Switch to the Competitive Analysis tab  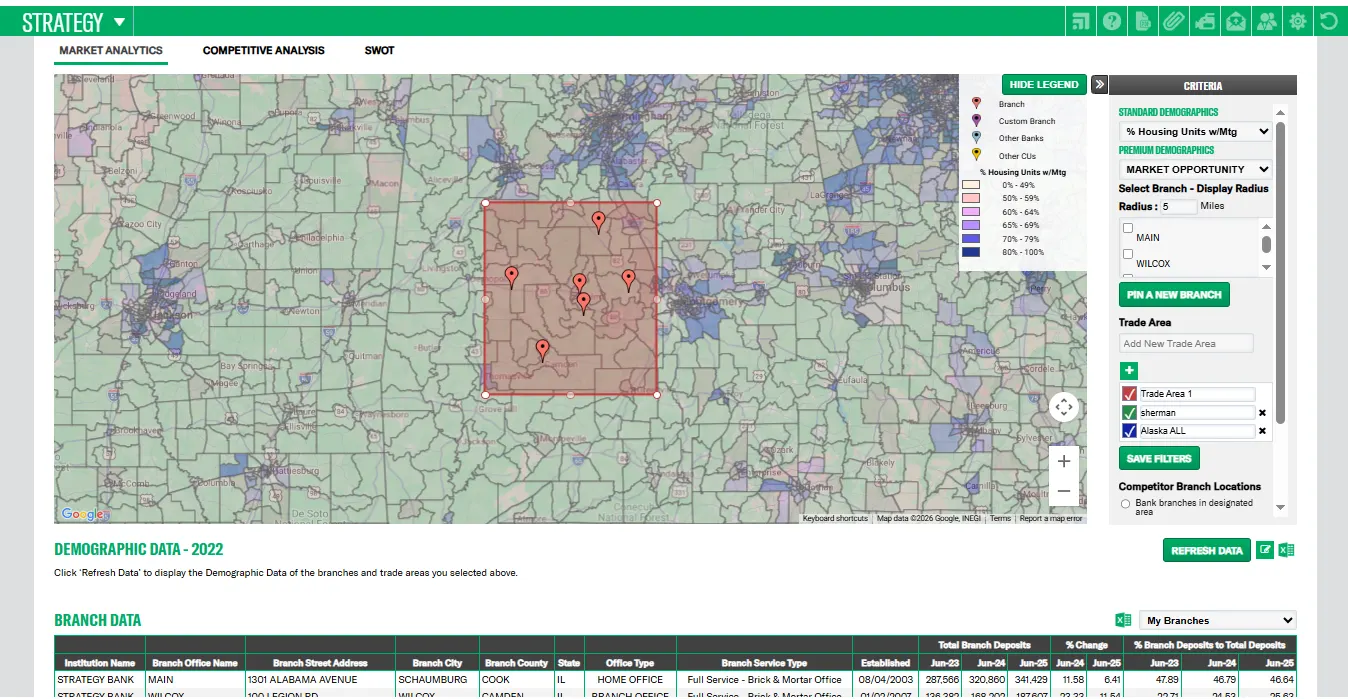tap(264, 50)
